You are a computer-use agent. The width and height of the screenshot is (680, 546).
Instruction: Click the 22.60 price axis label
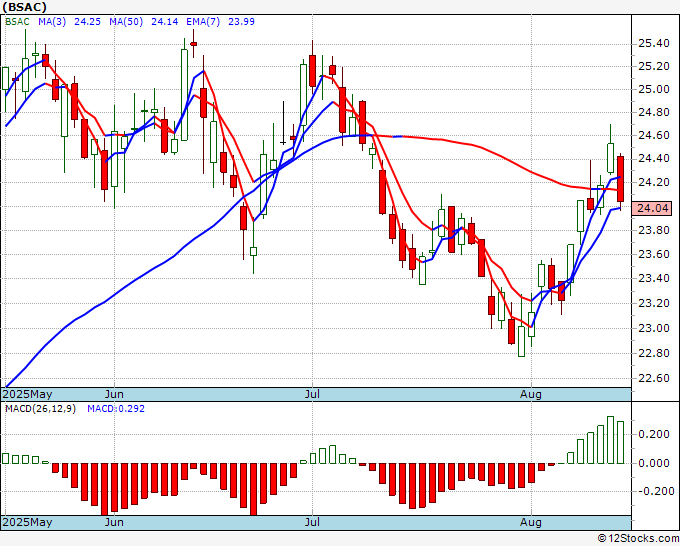pos(654,378)
